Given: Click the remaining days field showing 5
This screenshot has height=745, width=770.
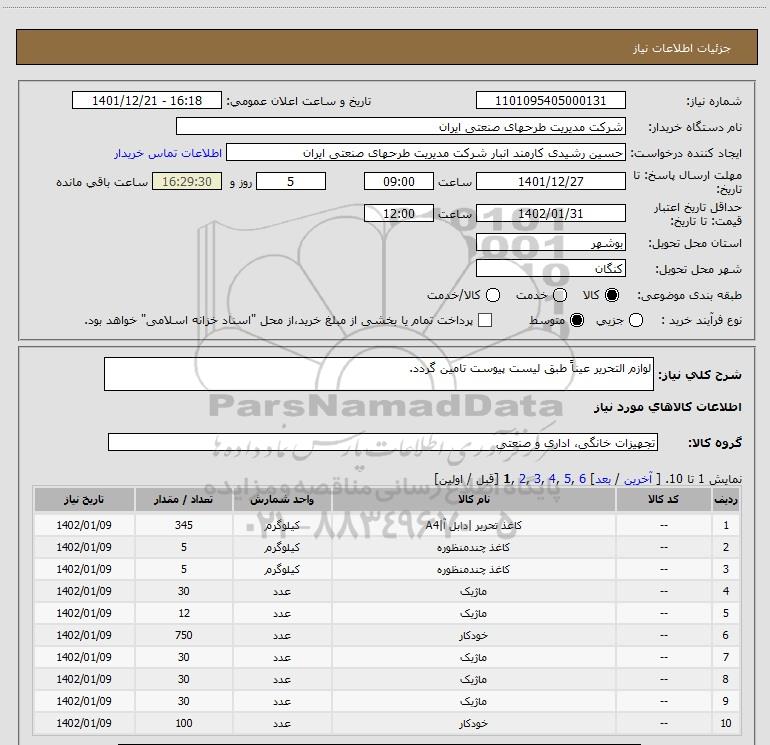Looking at the screenshot, I should point(291,181).
